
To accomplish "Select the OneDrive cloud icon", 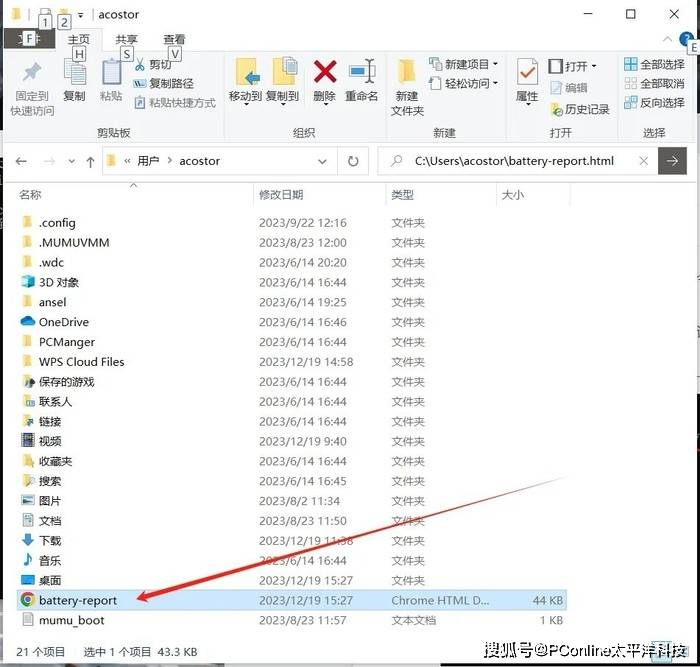I will (28, 321).
